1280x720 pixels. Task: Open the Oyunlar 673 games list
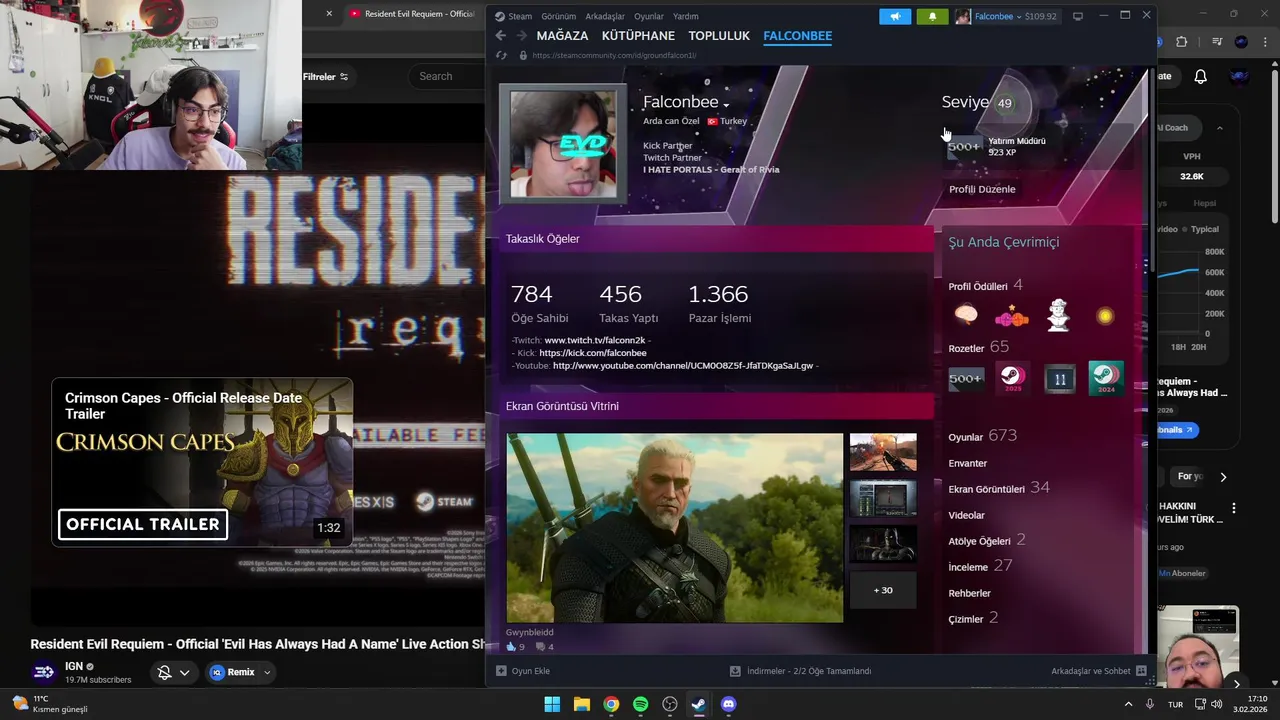(983, 436)
